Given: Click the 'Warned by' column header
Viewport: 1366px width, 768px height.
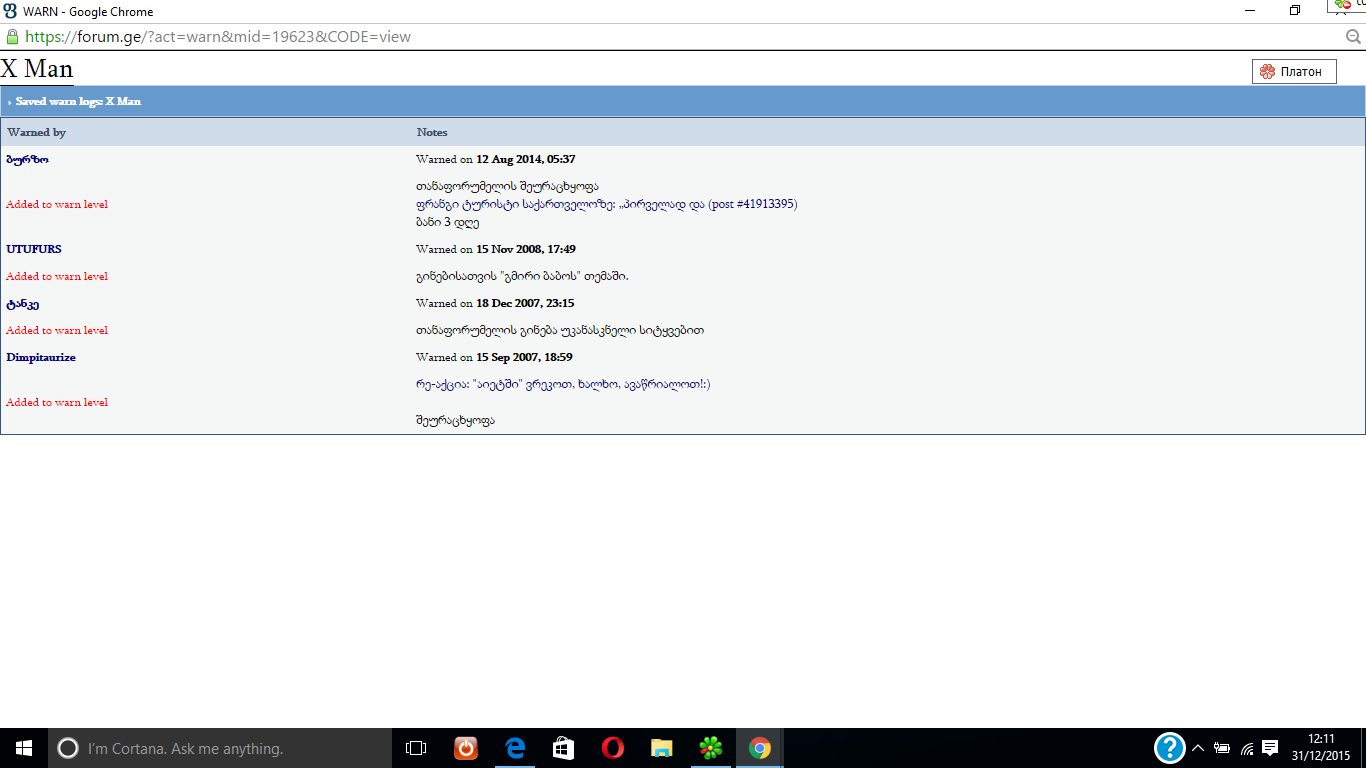Looking at the screenshot, I should (x=36, y=132).
